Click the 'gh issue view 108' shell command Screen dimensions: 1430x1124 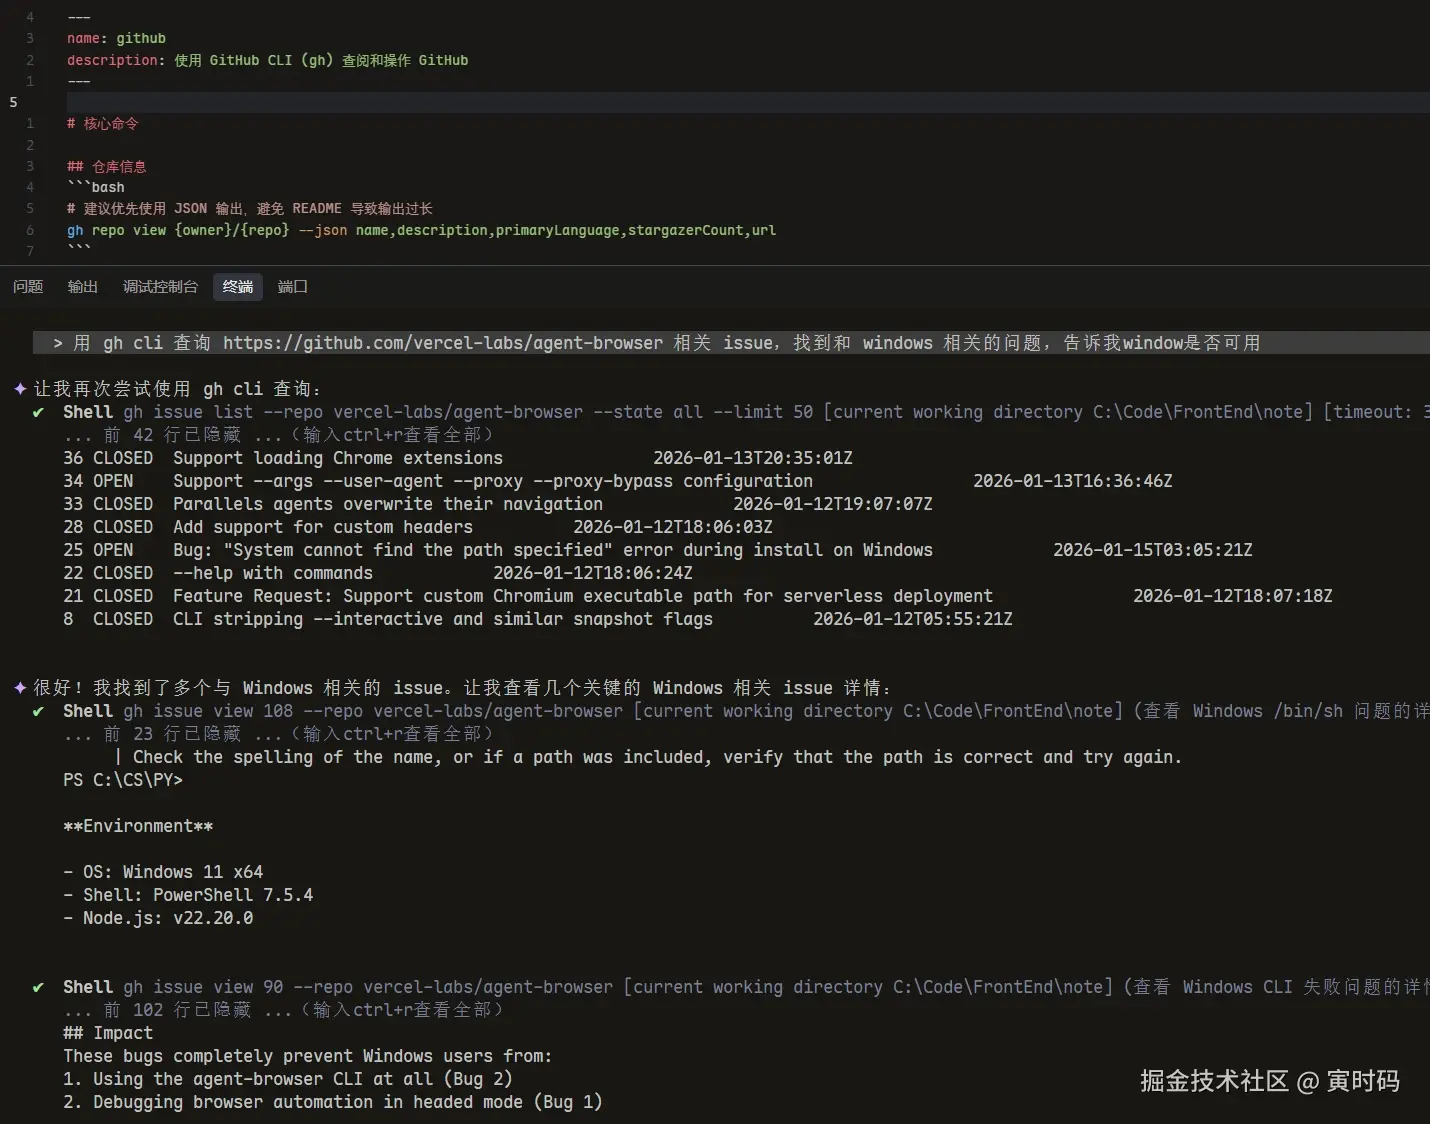(x=746, y=711)
